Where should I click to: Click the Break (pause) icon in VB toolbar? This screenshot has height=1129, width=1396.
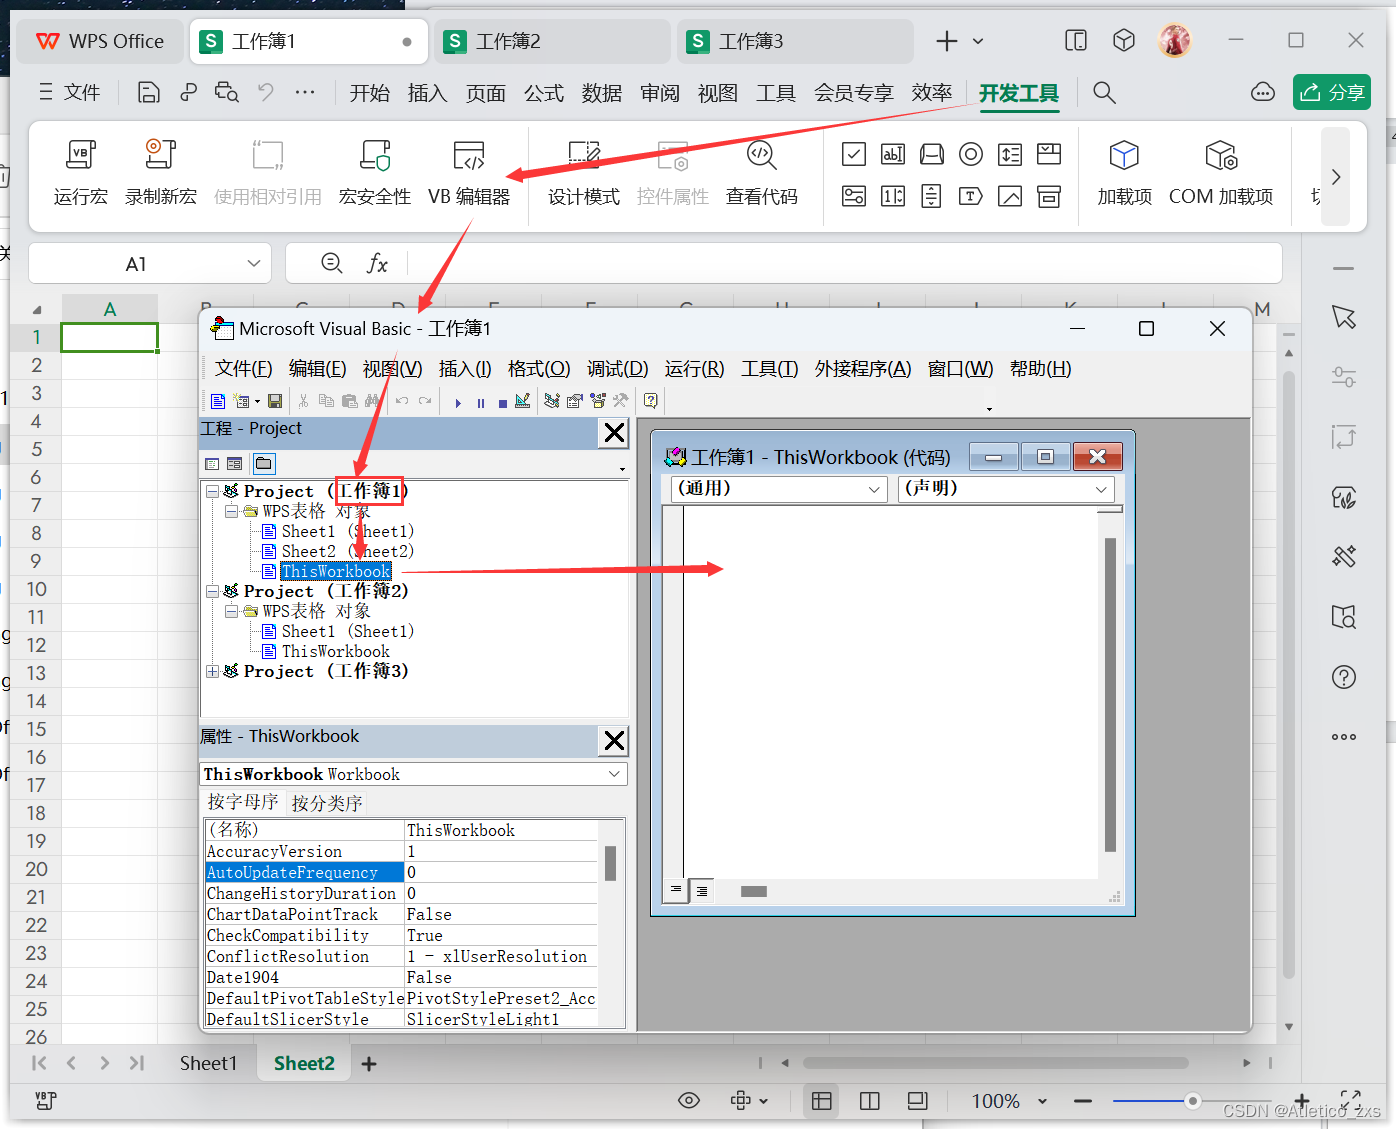[481, 402]
